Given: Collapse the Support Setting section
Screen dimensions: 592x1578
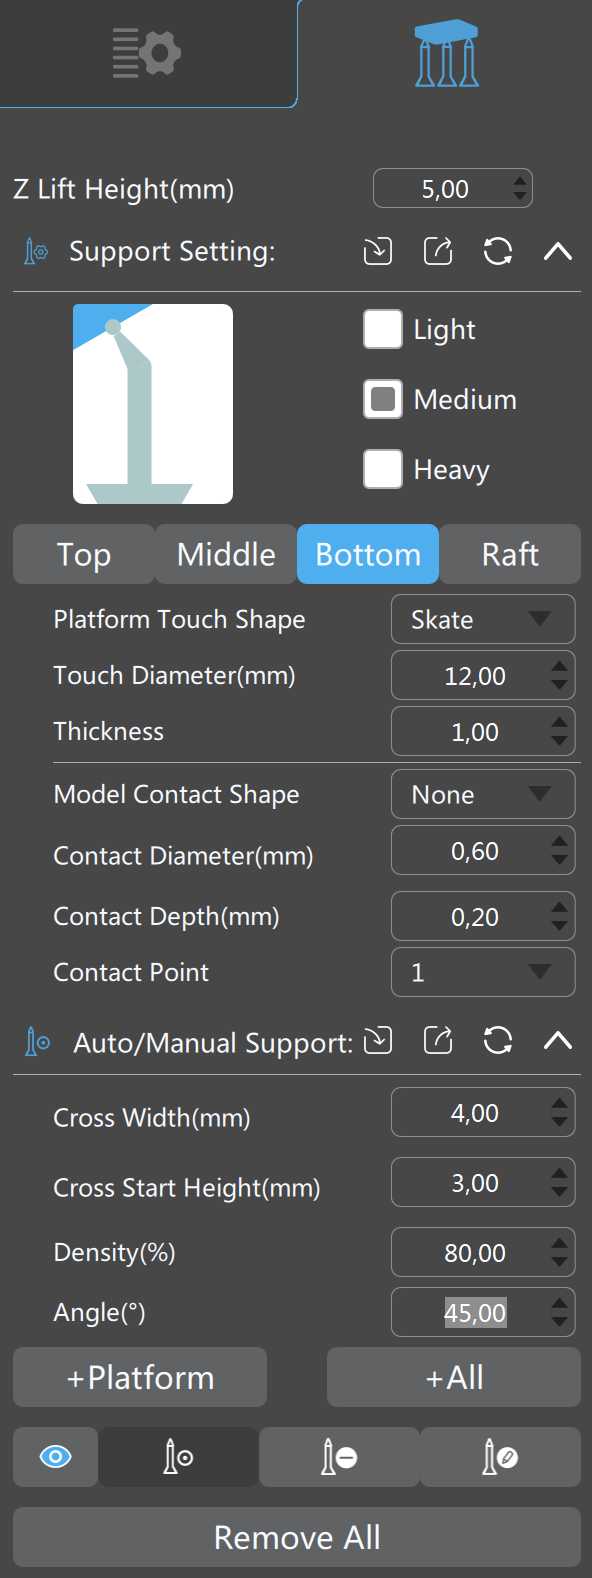Looking at the screenshot, I should point(558,251).
